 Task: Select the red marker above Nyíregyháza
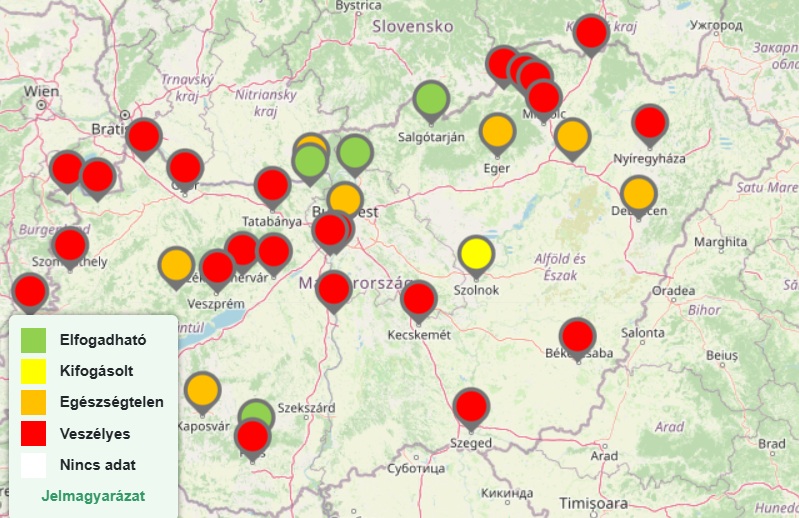pyautogui.click(x=650, y=124)
